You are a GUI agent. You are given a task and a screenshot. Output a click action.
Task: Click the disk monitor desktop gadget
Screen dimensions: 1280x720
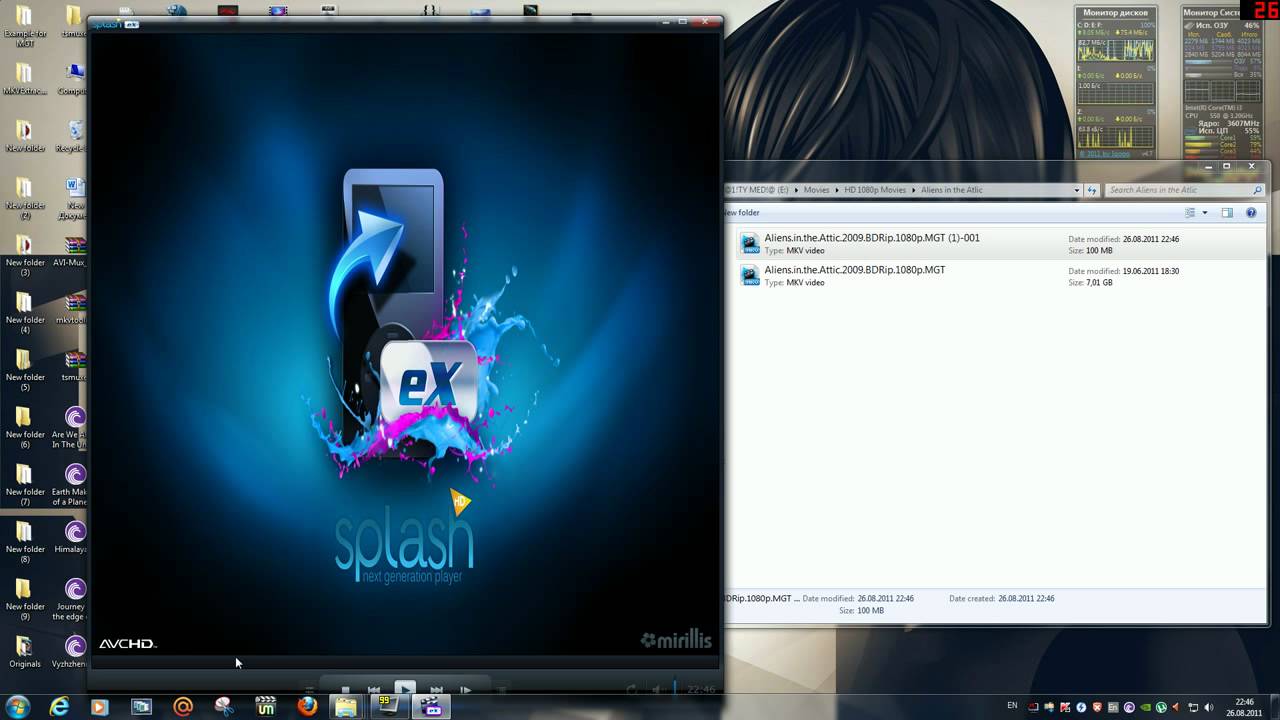tap(1115, 82)
